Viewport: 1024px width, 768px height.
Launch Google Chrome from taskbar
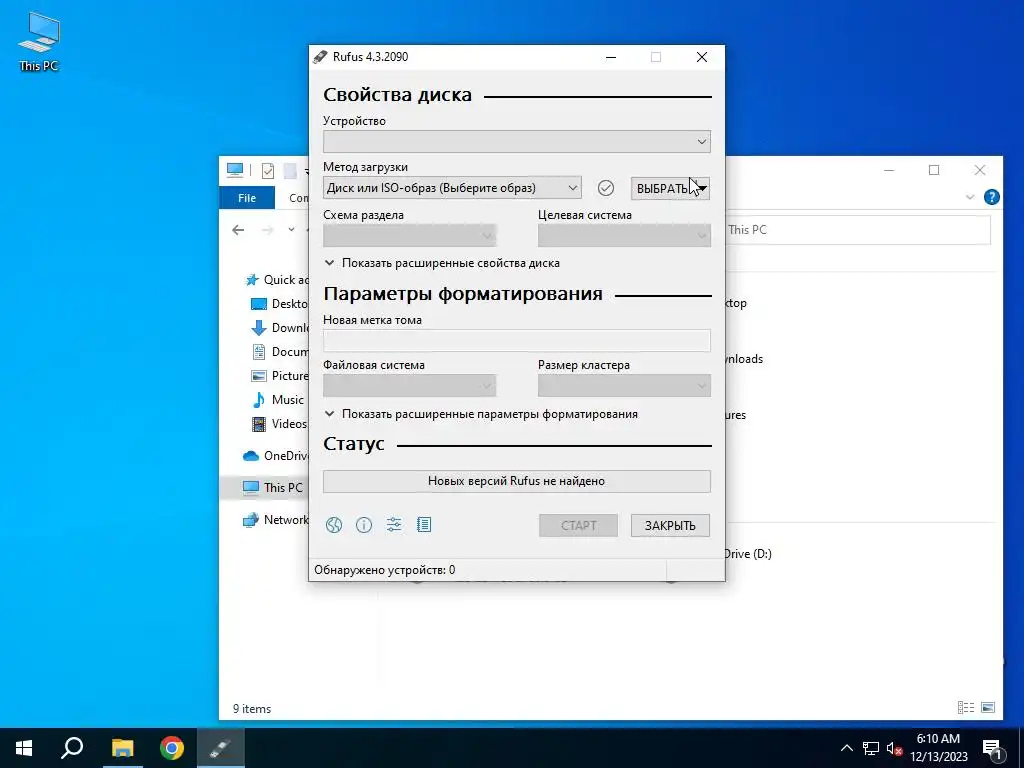coord(172,748)
